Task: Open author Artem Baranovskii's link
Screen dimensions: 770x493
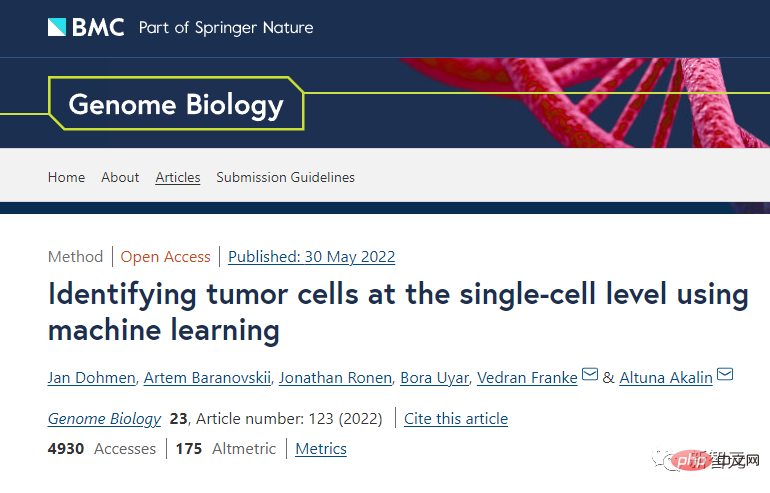Action: (206, 377)
